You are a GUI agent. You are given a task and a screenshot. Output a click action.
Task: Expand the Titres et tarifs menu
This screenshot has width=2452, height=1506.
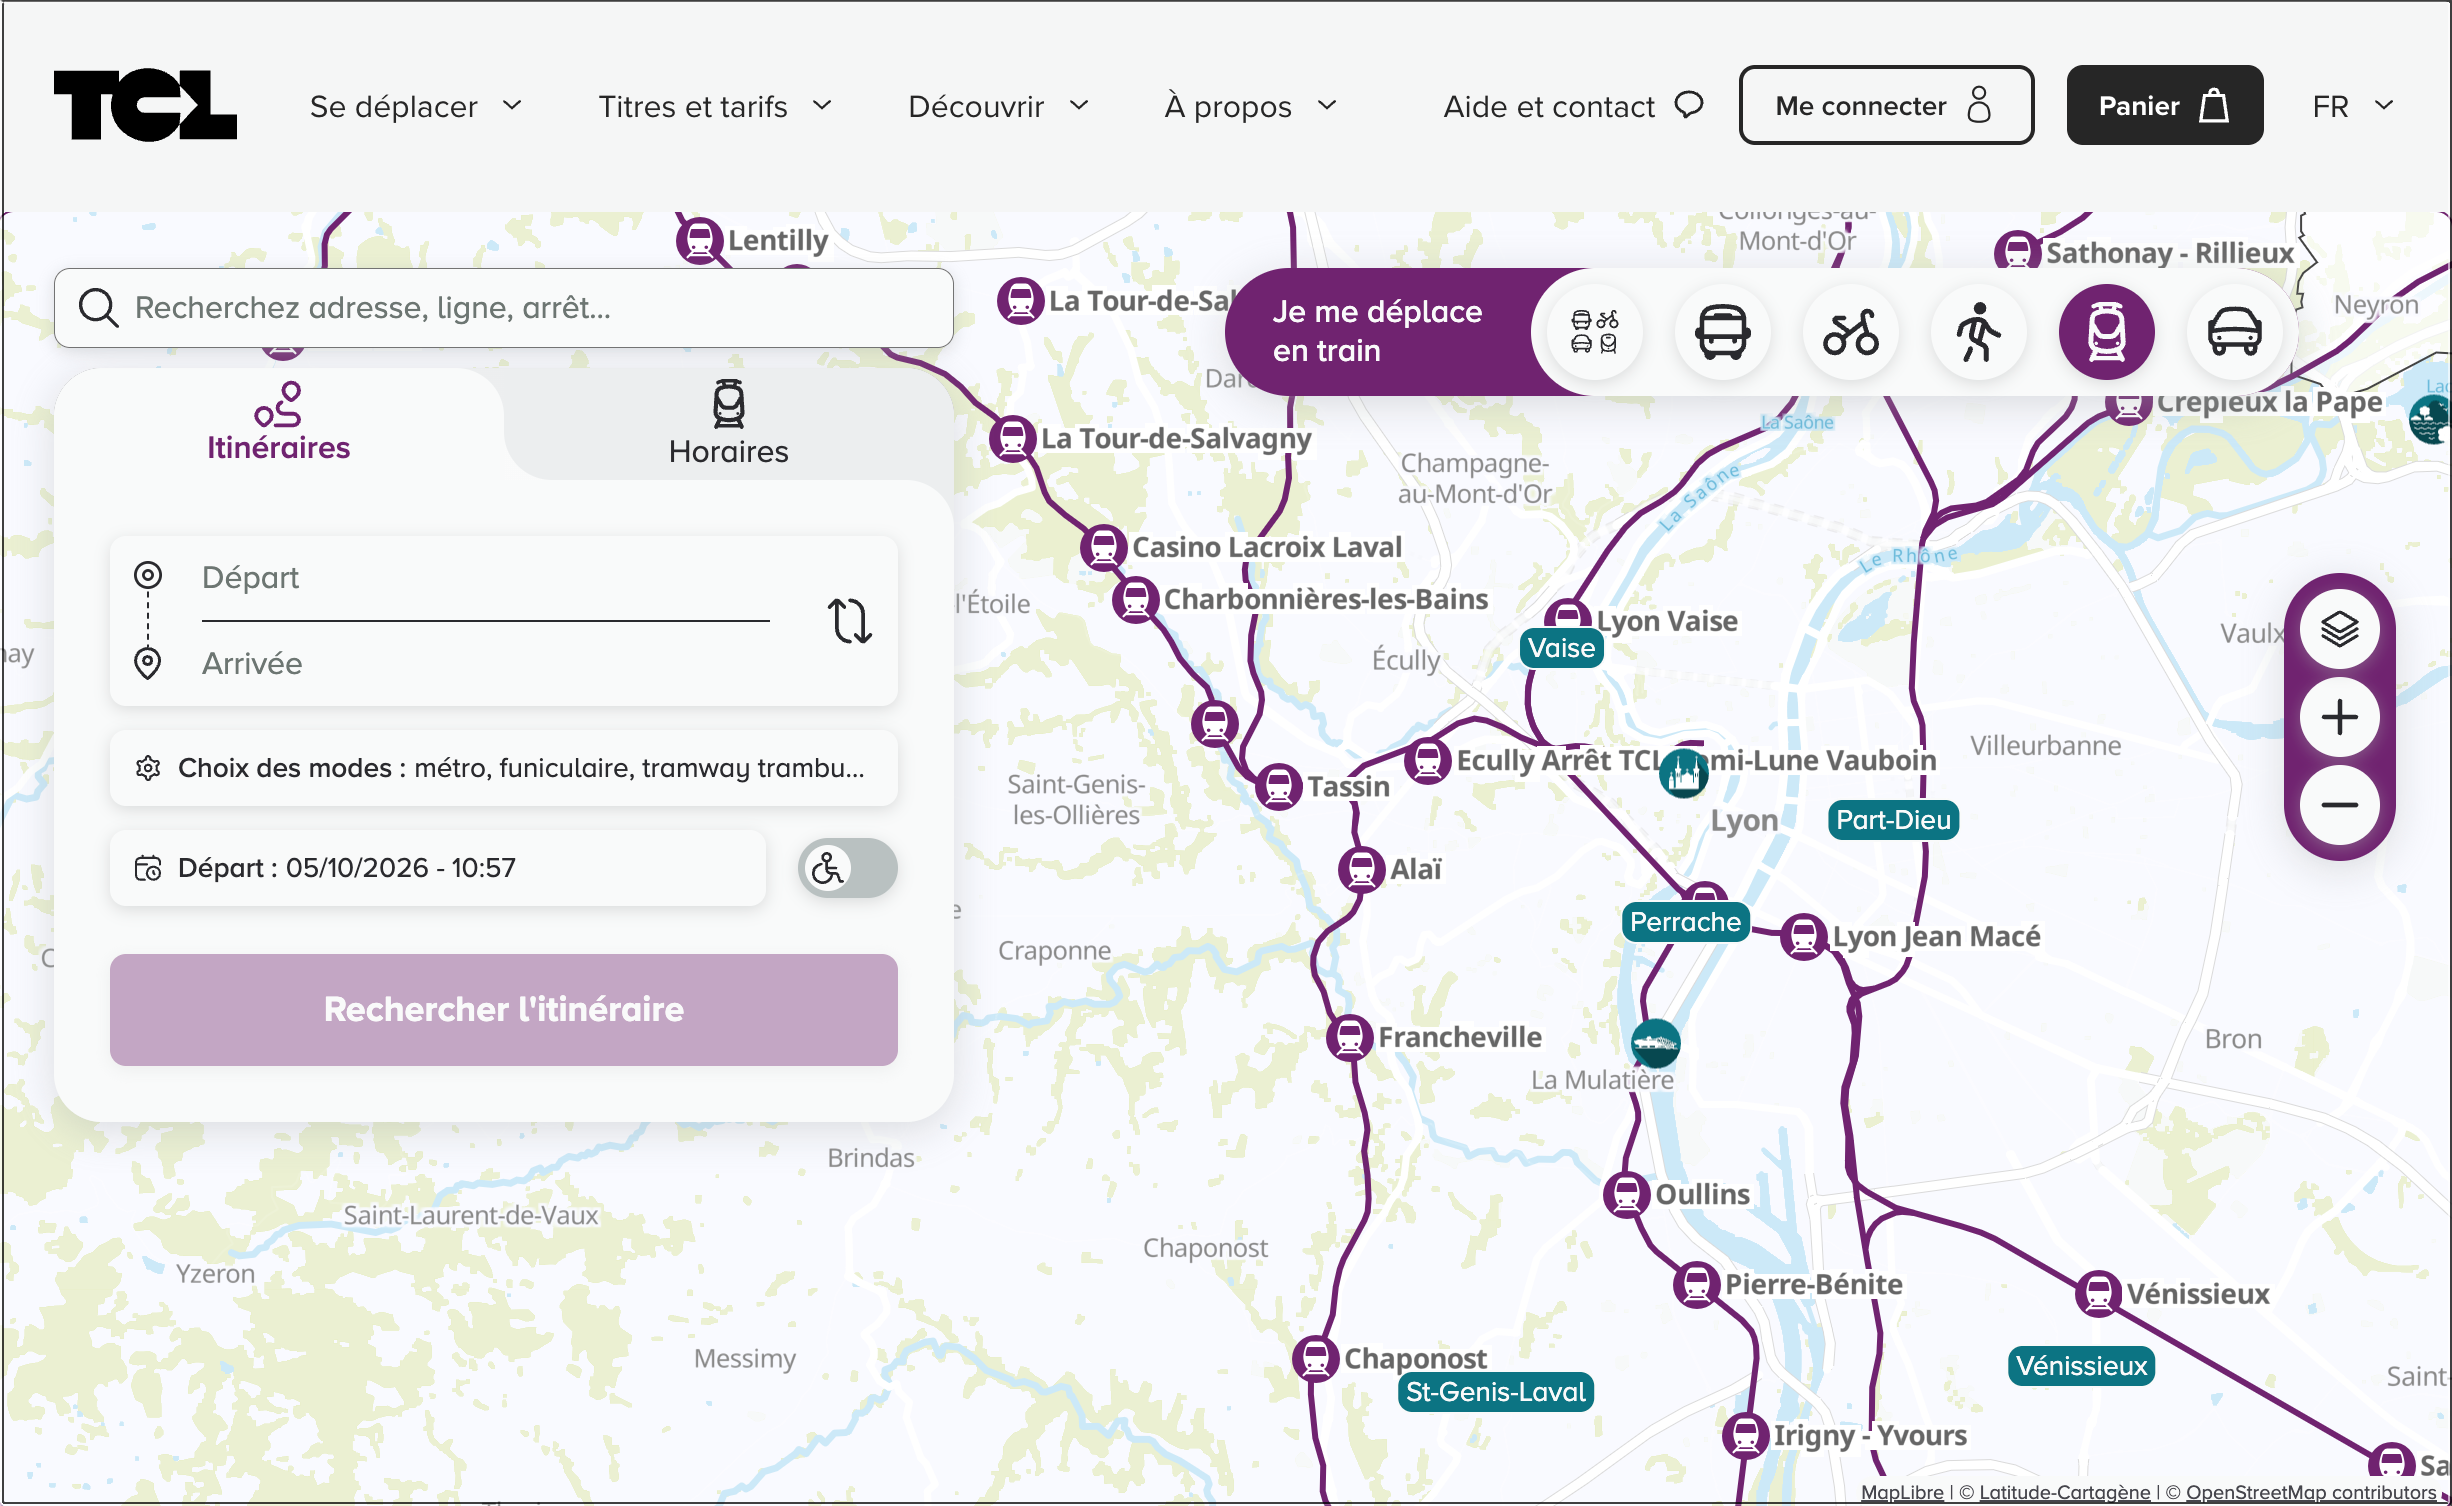pyautogui.click(x=715, y=106)
